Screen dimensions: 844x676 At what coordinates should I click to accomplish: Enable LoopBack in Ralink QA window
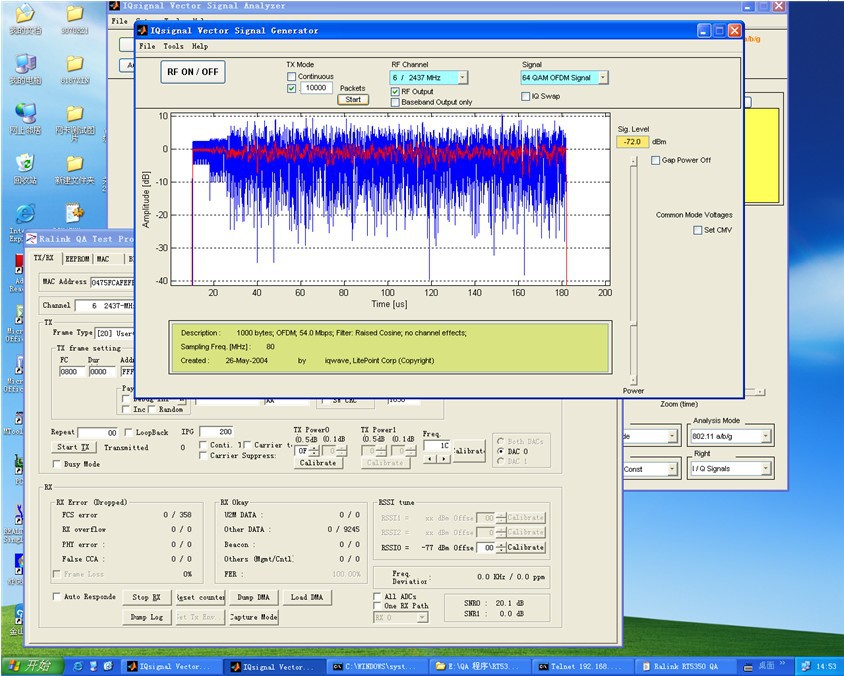point(129,432)
